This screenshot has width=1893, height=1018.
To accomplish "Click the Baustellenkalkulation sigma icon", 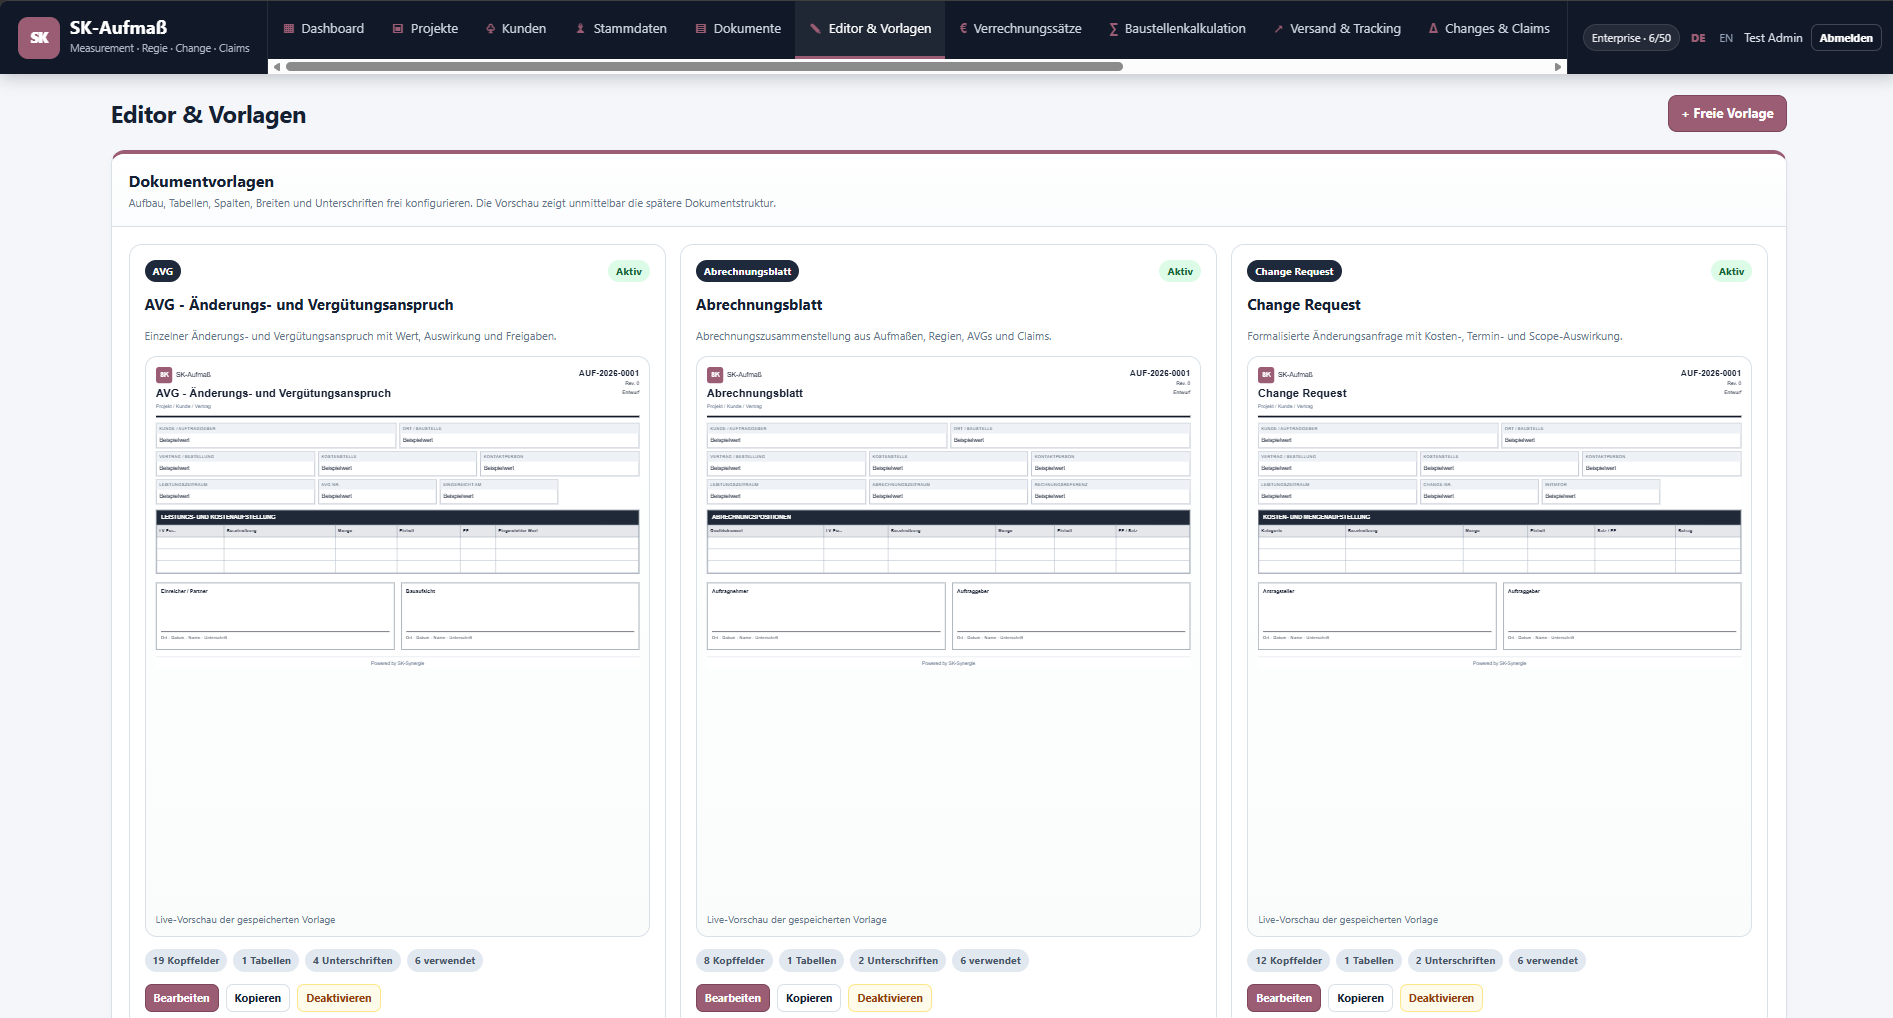I will point(1114,29).
